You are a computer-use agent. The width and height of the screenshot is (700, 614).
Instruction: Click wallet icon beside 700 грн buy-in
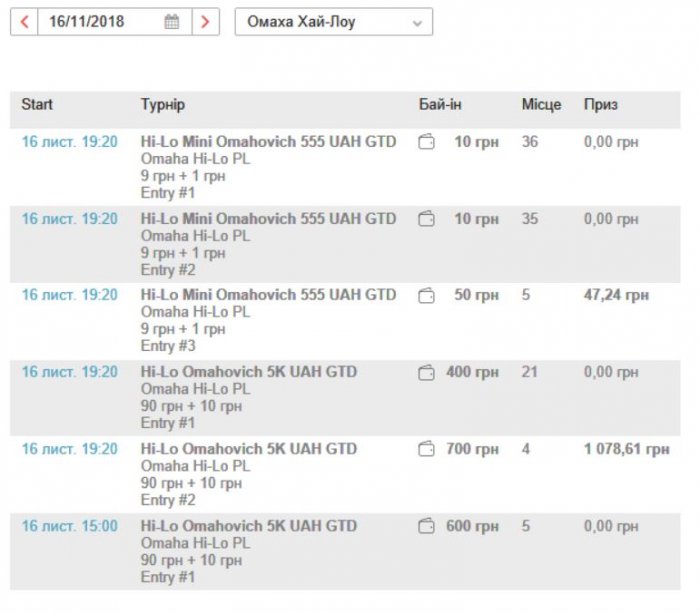426,449
